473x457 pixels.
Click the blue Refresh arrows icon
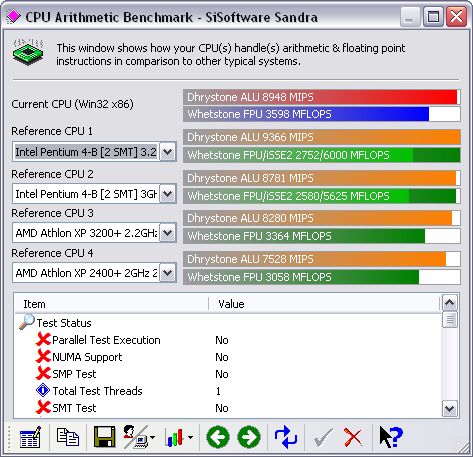point(286,437)
